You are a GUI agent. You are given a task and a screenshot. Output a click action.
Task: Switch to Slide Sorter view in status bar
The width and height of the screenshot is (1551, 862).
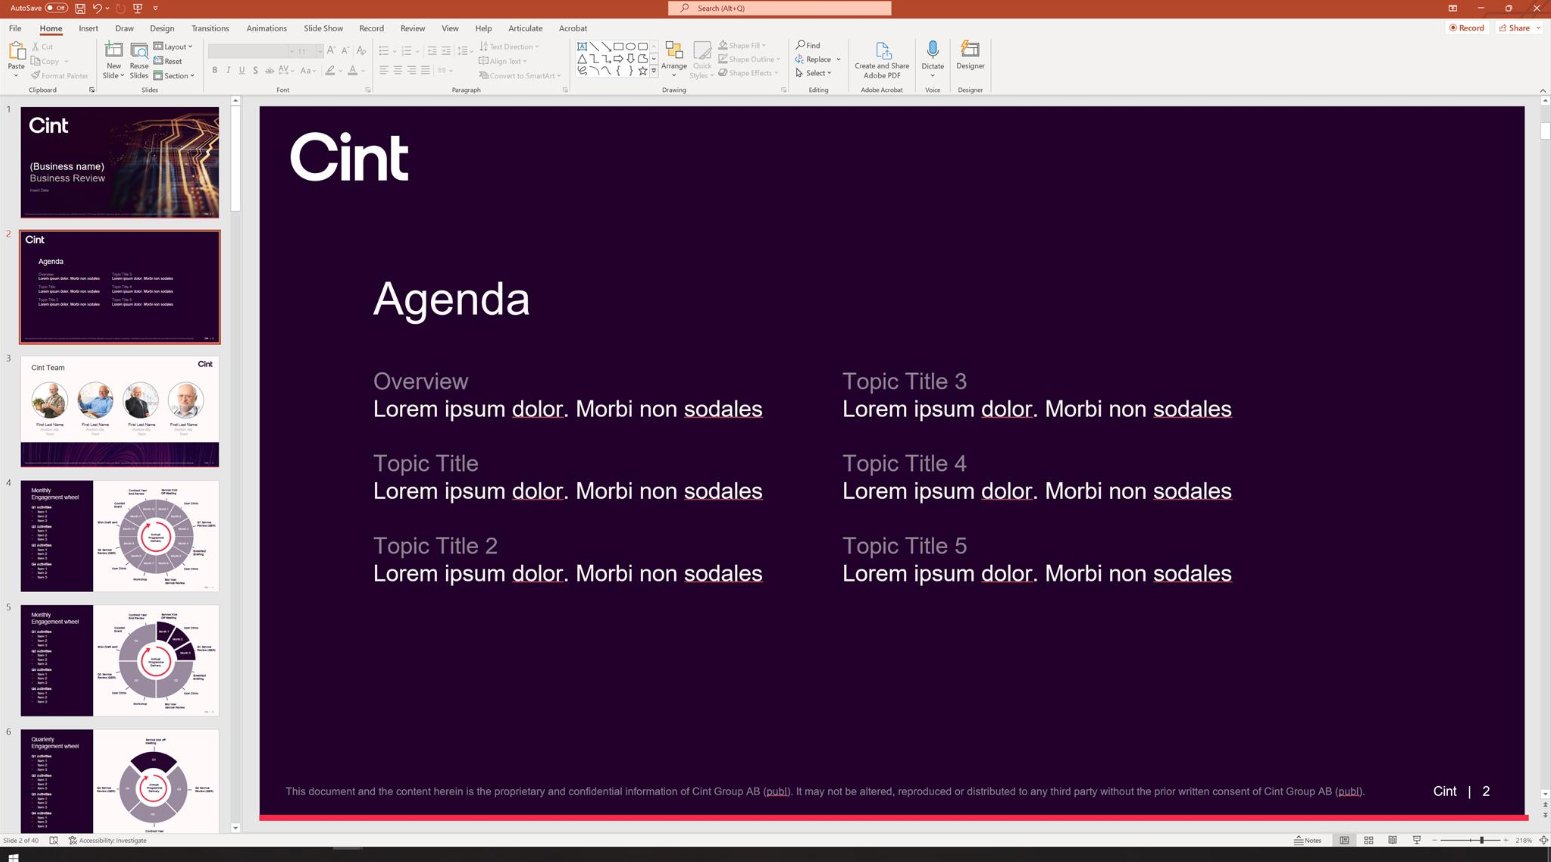click(x=1368, y=840)
